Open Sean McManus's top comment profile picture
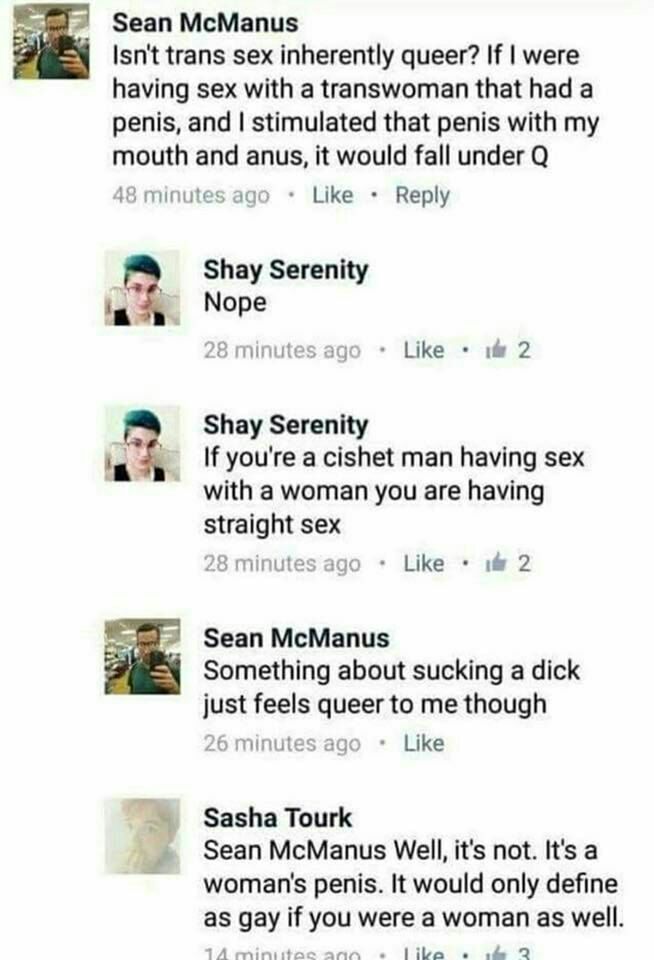 (x=51, y=43)
